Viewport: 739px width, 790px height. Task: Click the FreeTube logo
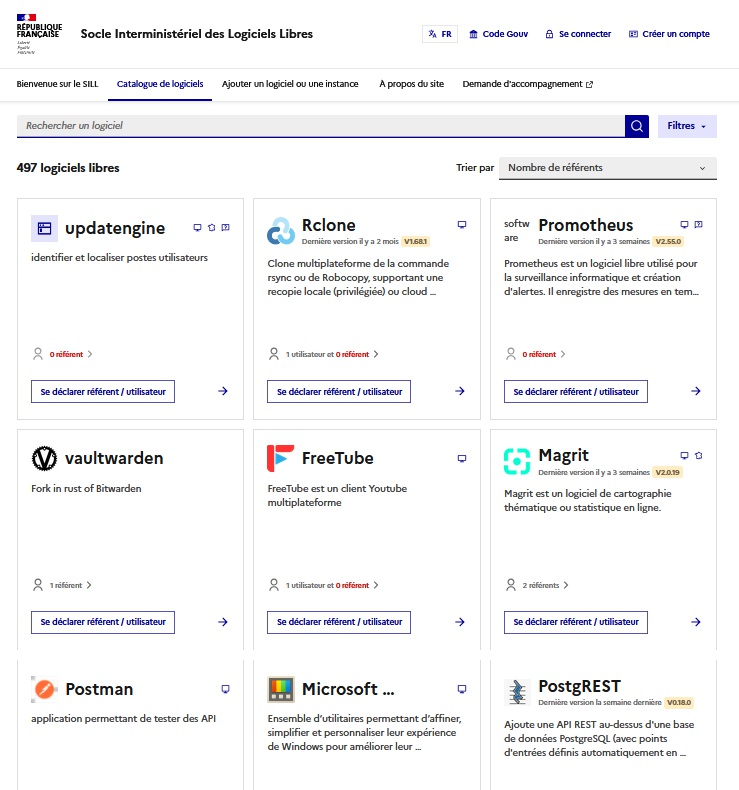tap(281, 458)
